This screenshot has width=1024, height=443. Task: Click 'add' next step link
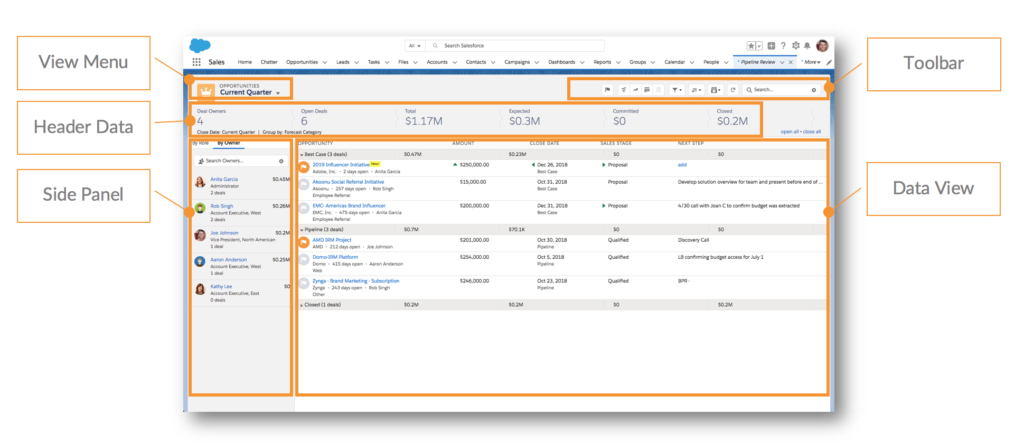[x=682, y=165]
